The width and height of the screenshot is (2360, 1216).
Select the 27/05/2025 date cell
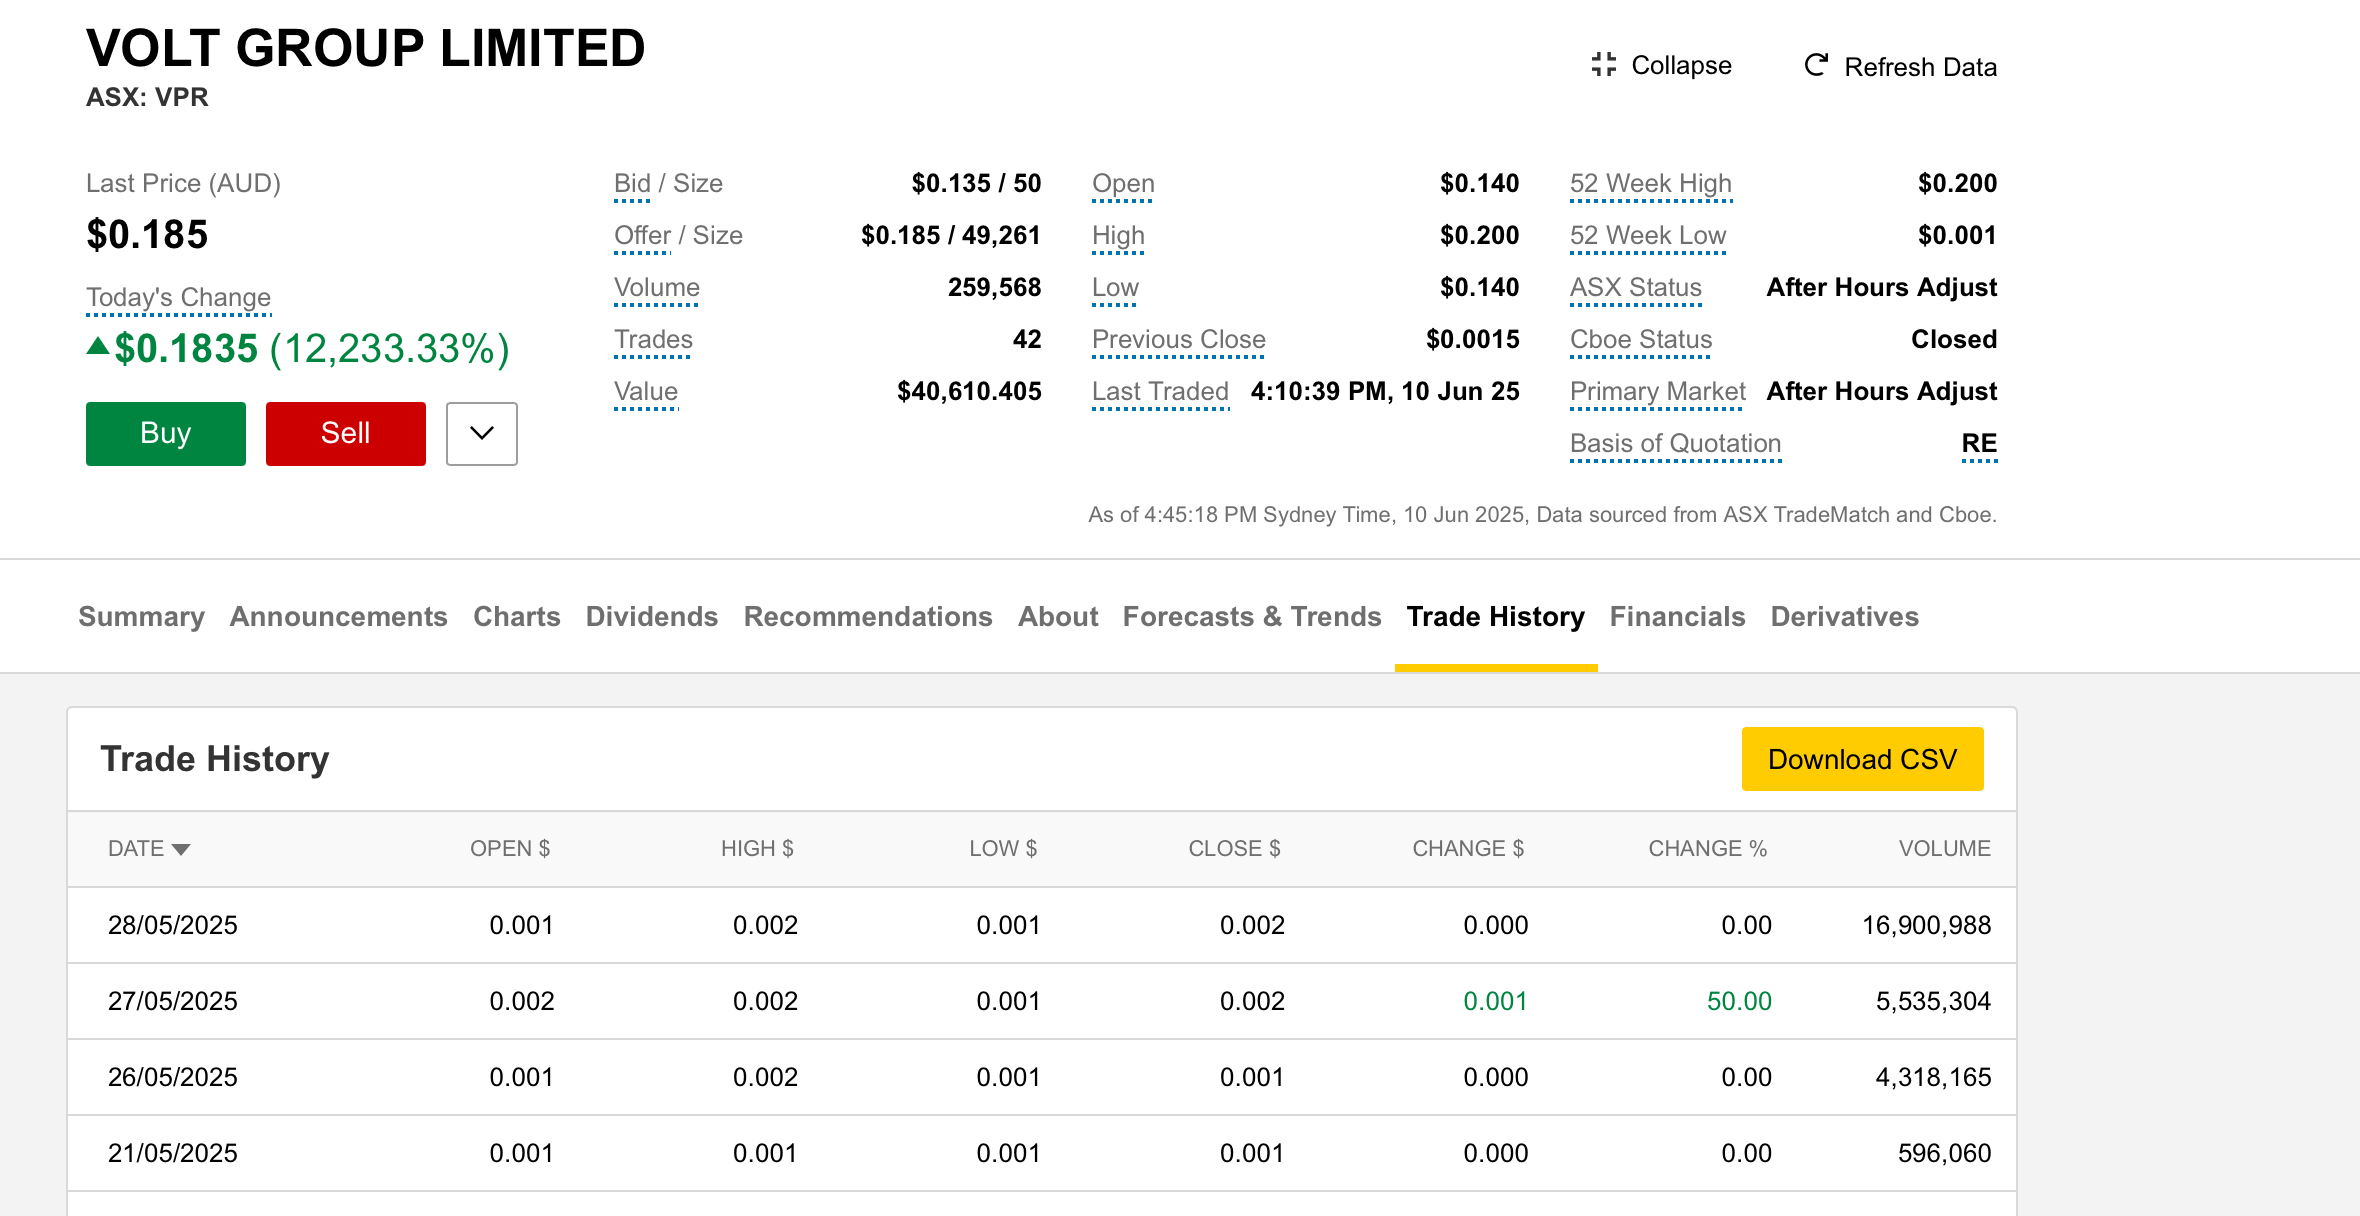pos(173,1002)
